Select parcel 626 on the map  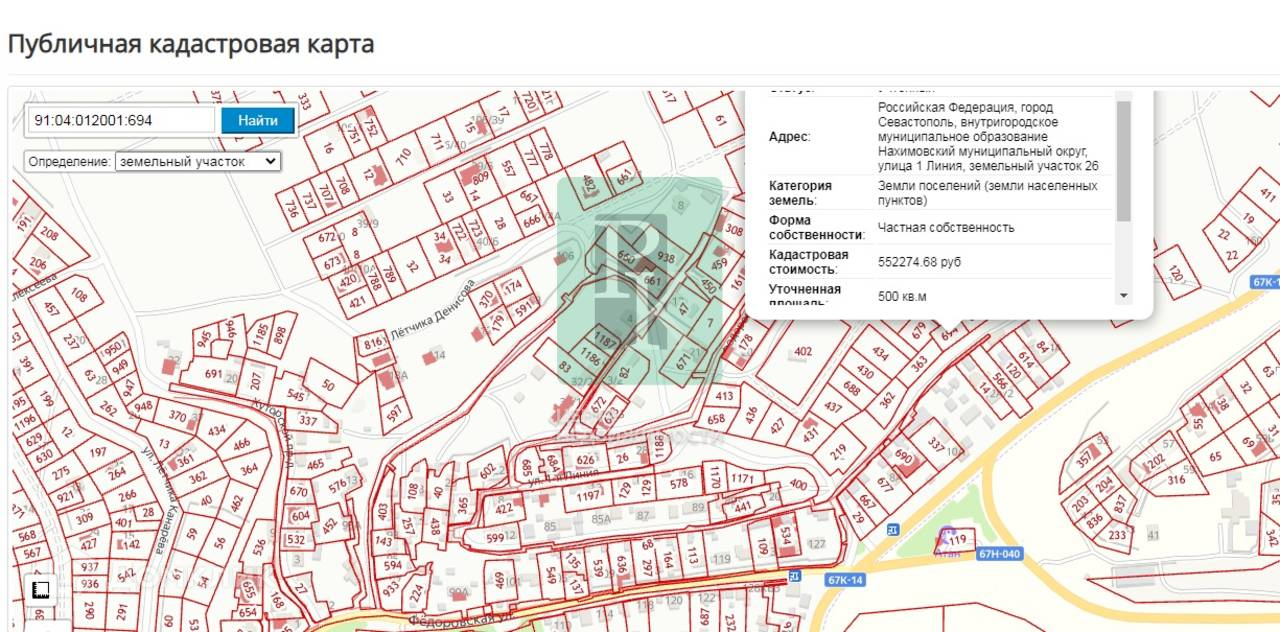[586, 460]
